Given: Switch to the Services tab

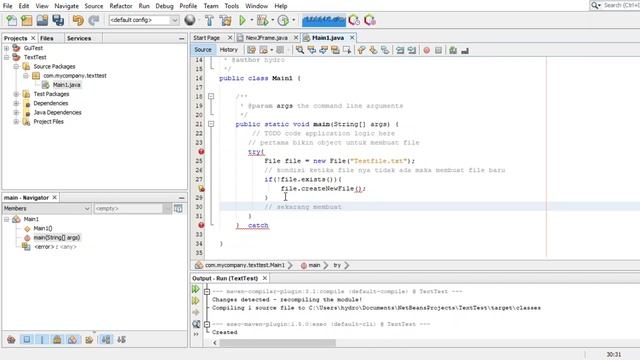Looking at the screenshot, I should [x=79, y=38].
